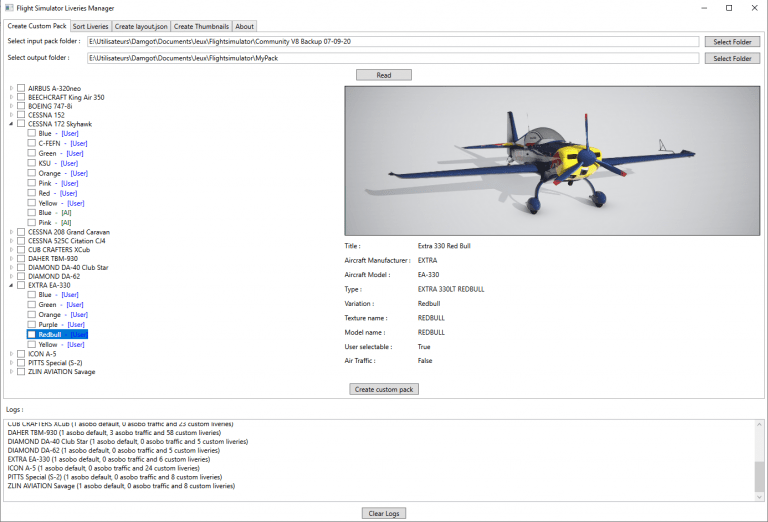
Task: Click the logs scroll down arrow
Action: coord(759,497)
